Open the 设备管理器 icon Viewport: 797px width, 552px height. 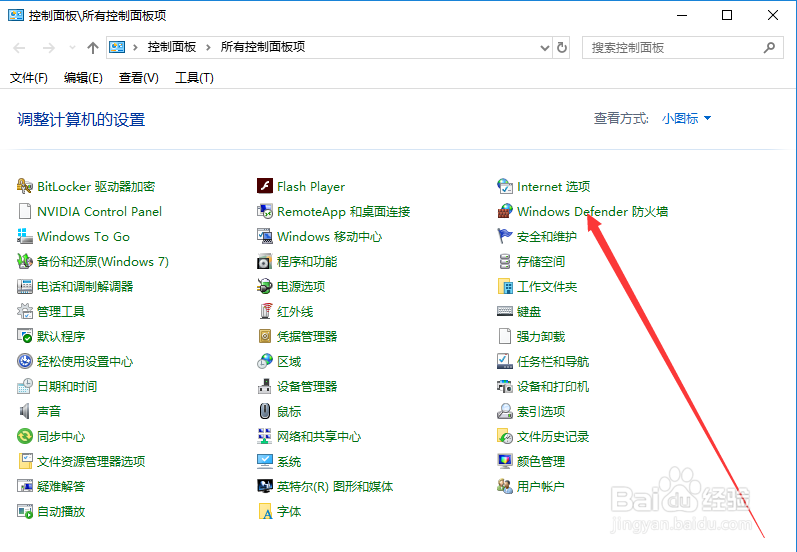(x=265, y=386)
